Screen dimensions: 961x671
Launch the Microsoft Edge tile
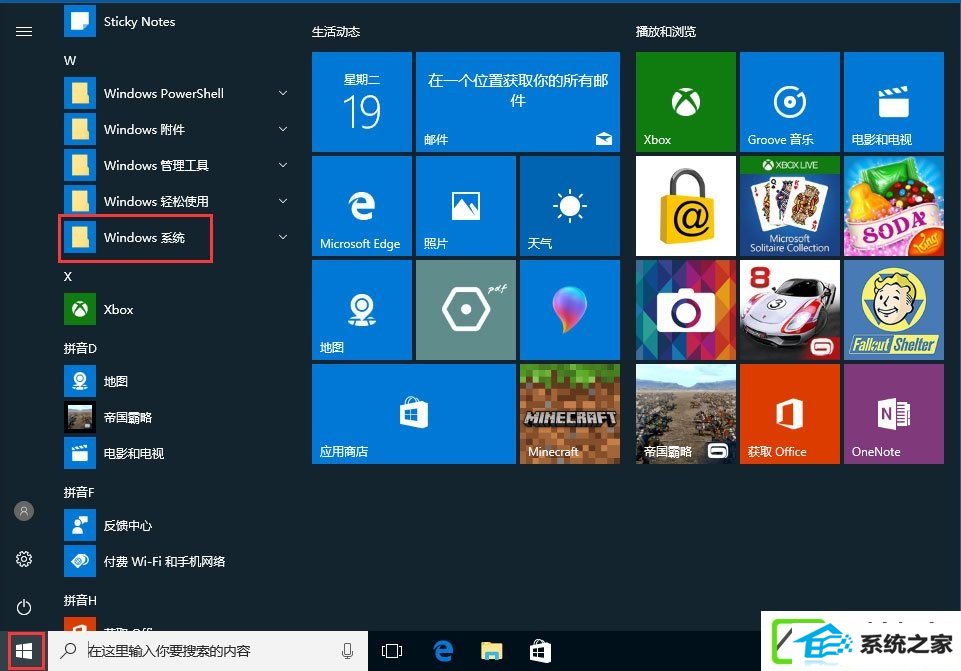(x=362, y=206)
